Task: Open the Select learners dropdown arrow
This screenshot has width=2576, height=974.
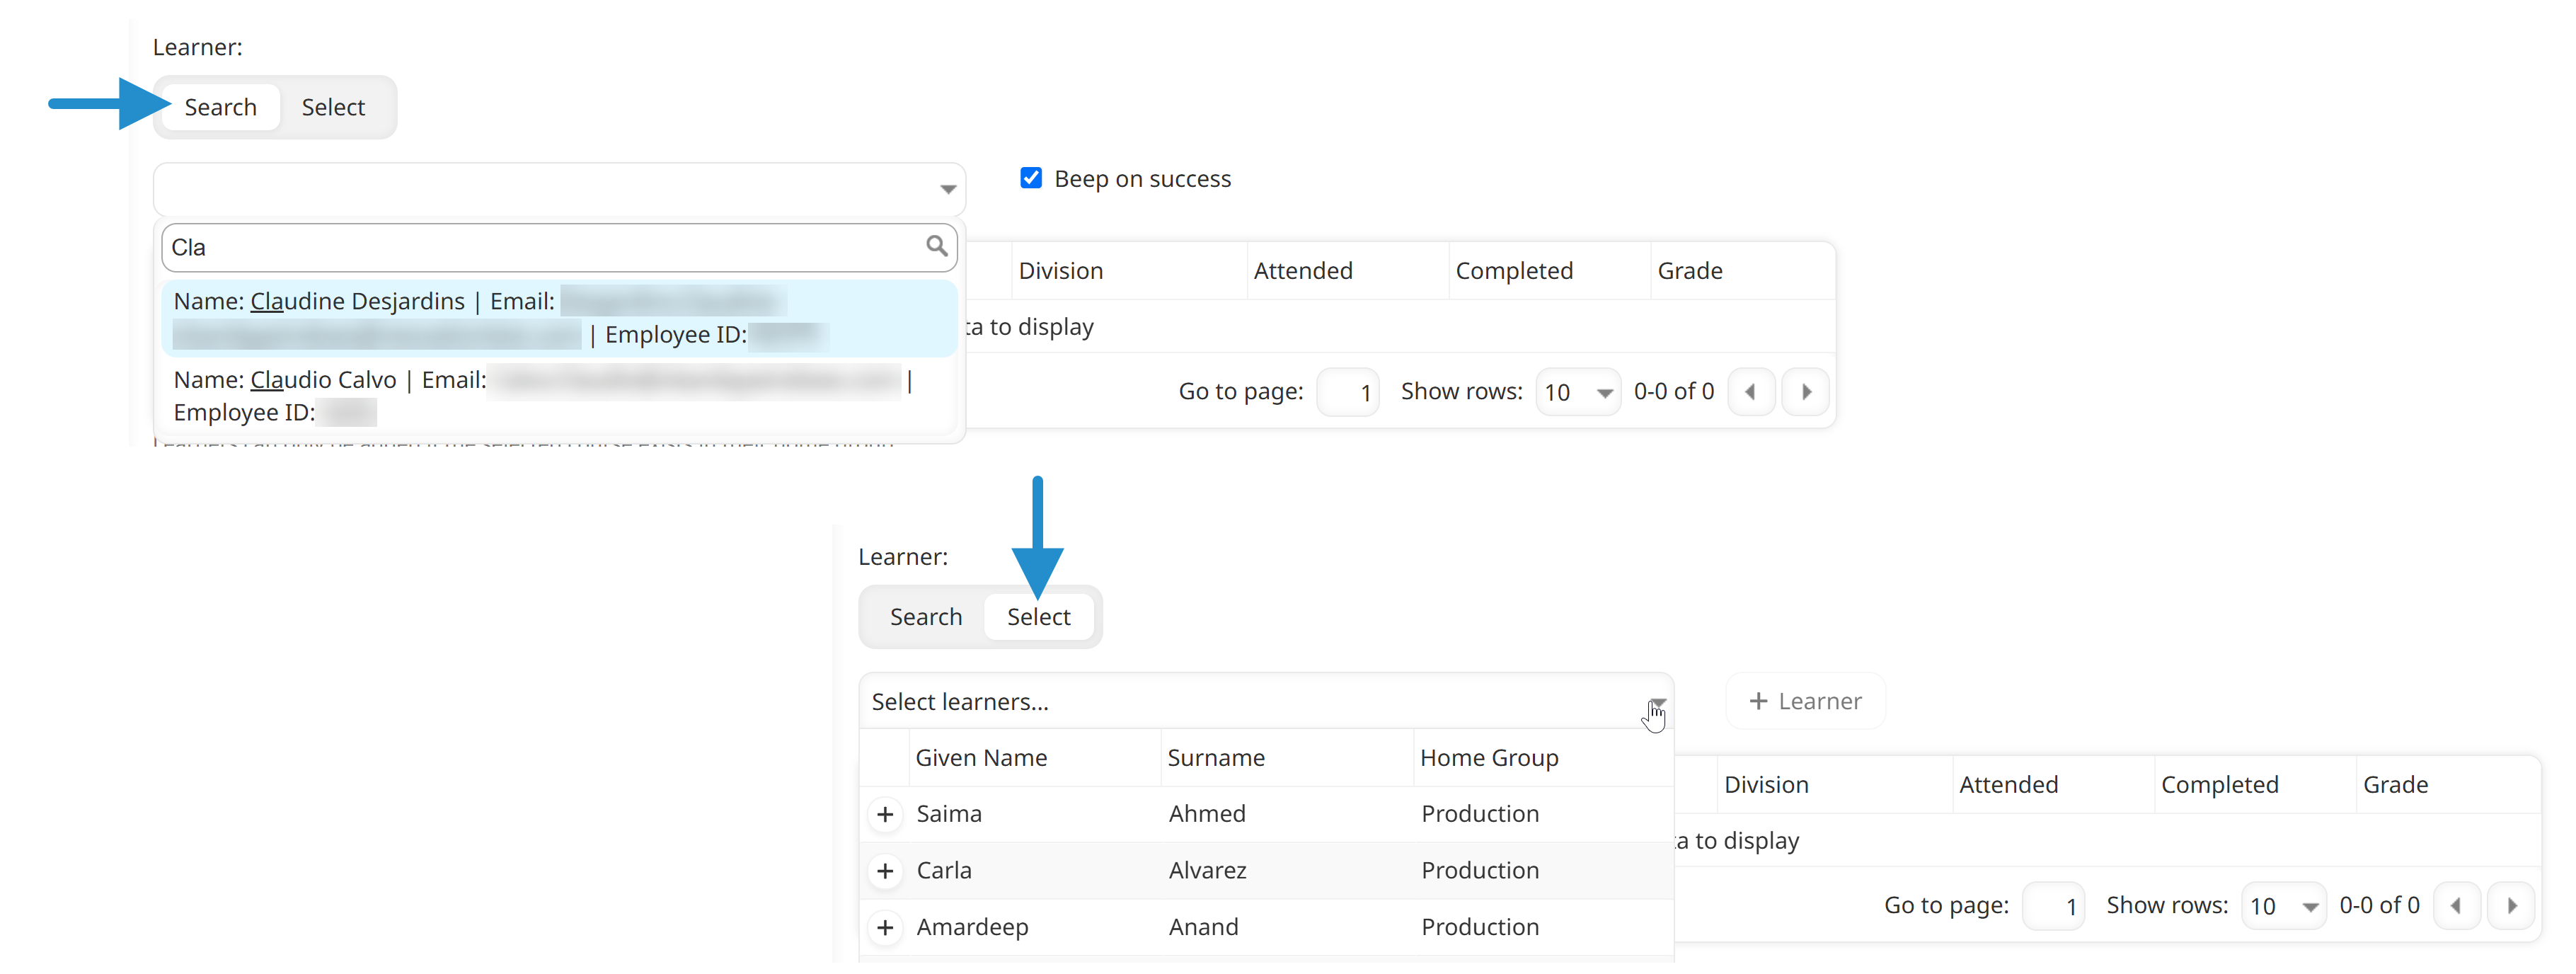Action: click(x=1657, y=703)
